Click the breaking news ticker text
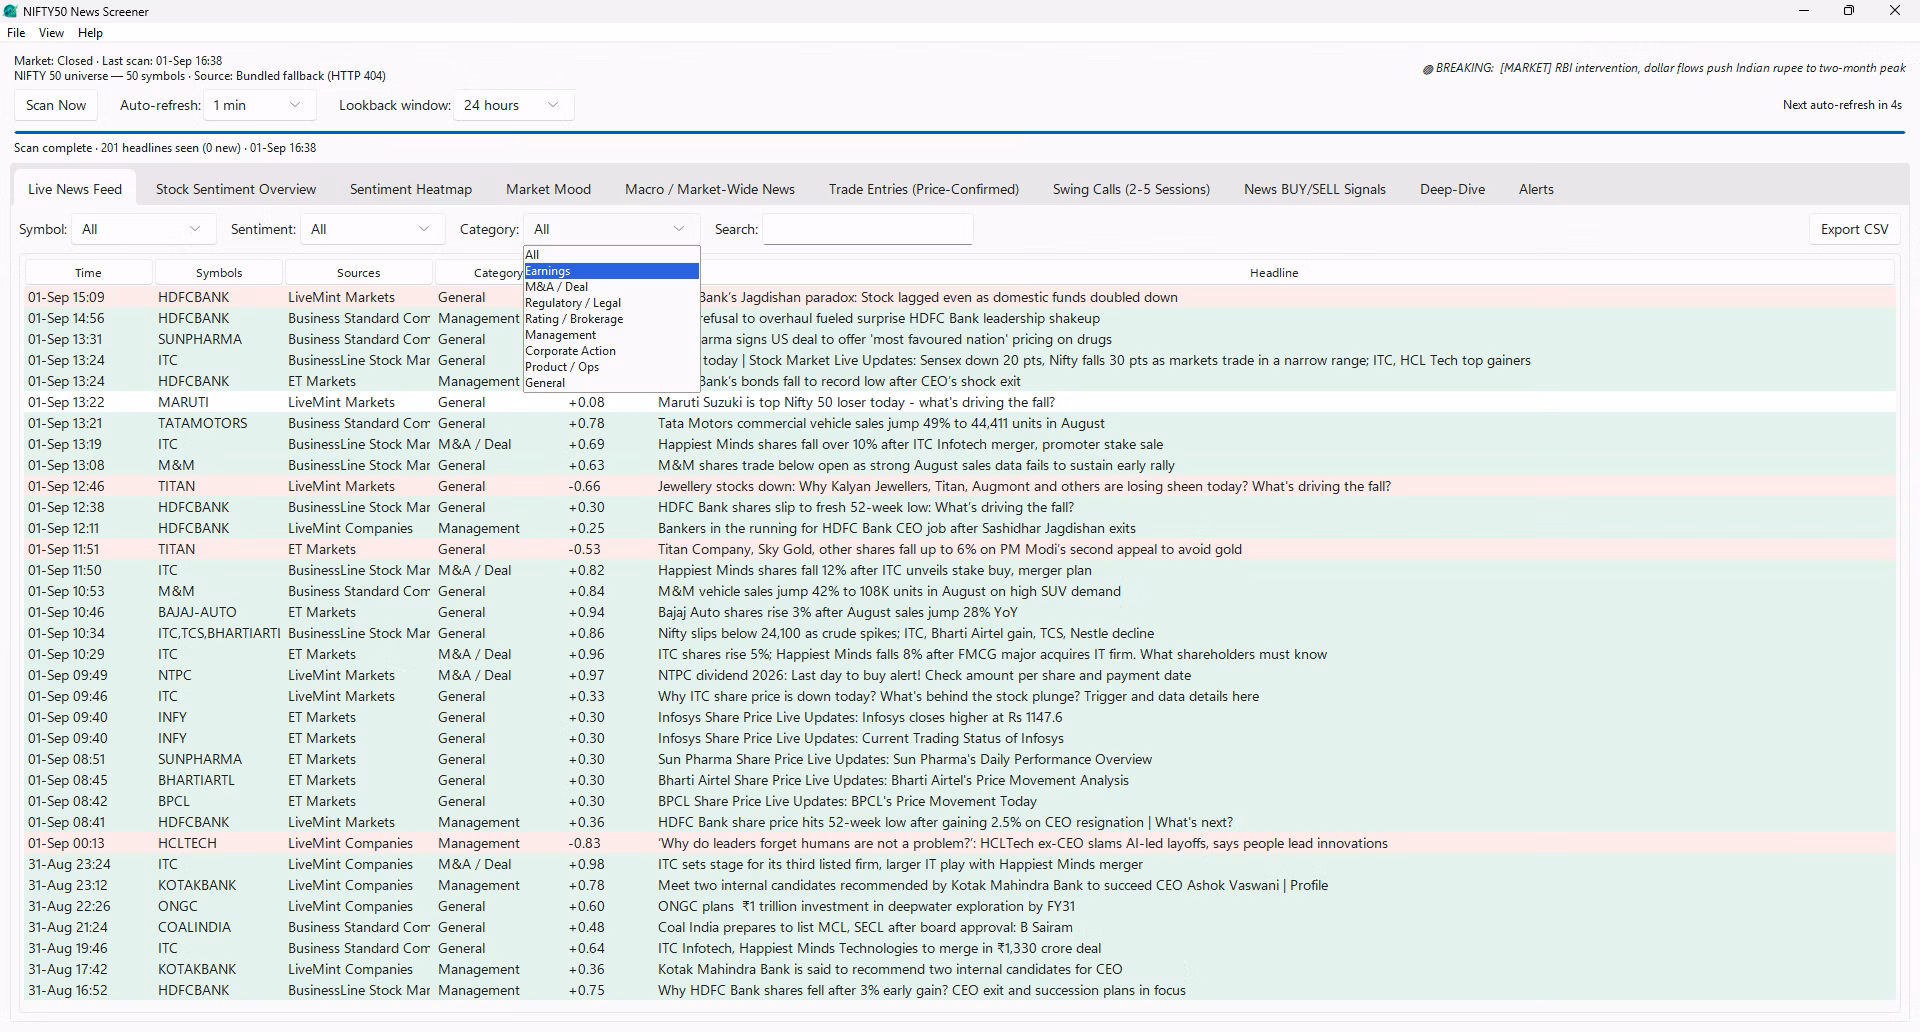The height and width of the screenshot is (1032, 1920). (1664, 68)
